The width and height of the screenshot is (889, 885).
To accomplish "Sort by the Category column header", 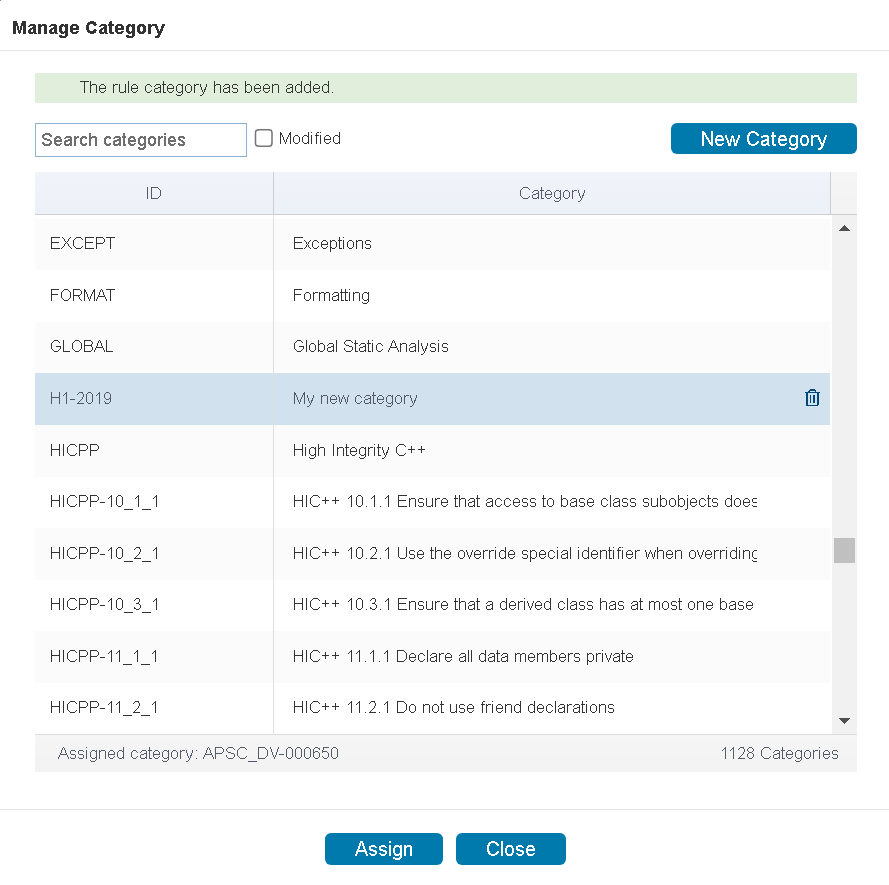I will tap(552, 193).
